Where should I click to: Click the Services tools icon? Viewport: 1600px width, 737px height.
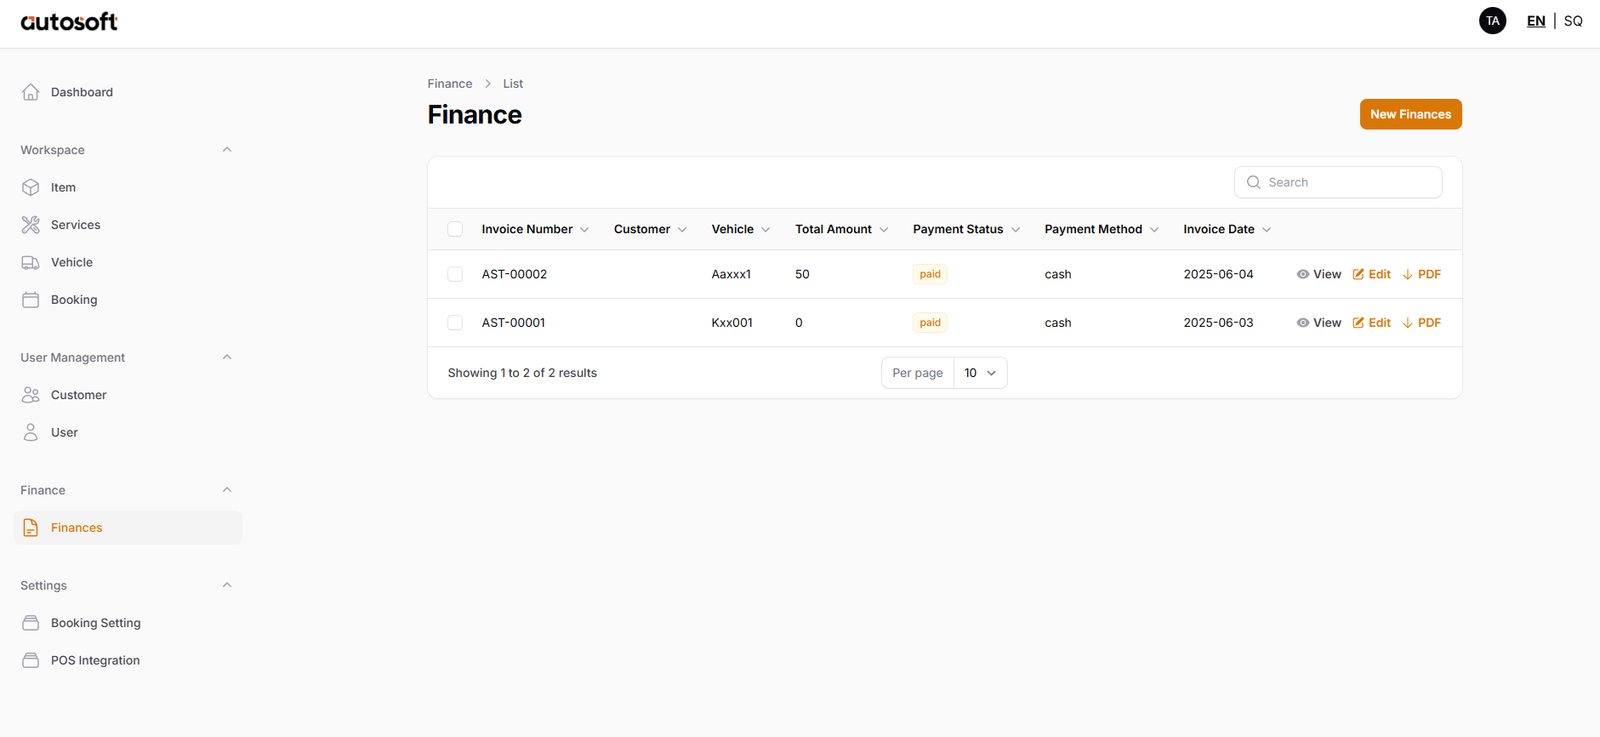tap(31, 225)
